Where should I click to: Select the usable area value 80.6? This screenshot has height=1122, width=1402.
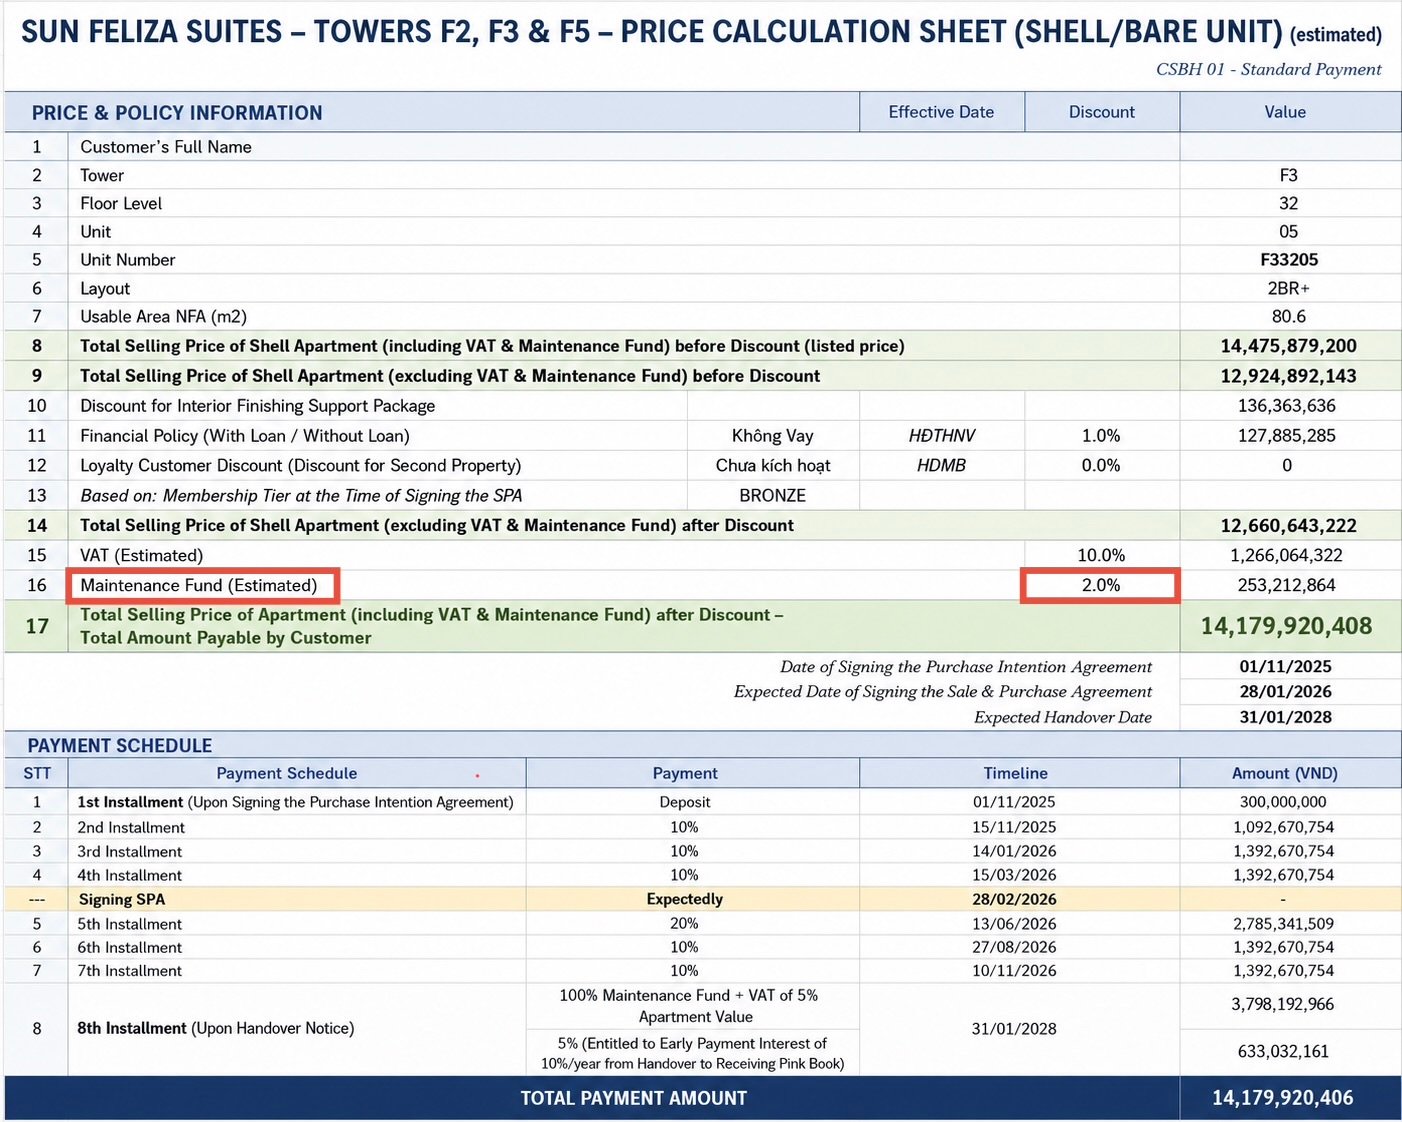(1288, 316)
